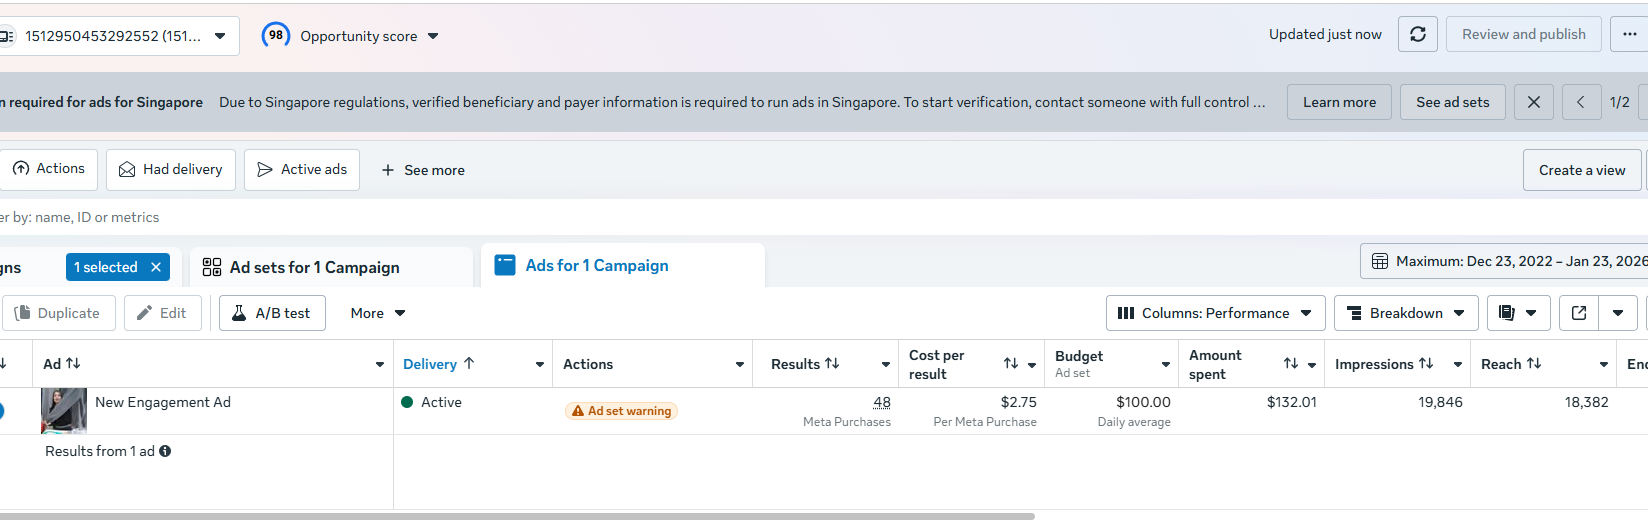Screen dimensions: 1648x522
Task: Open the reports icon dropdown
Action: tap(1518, 313)
